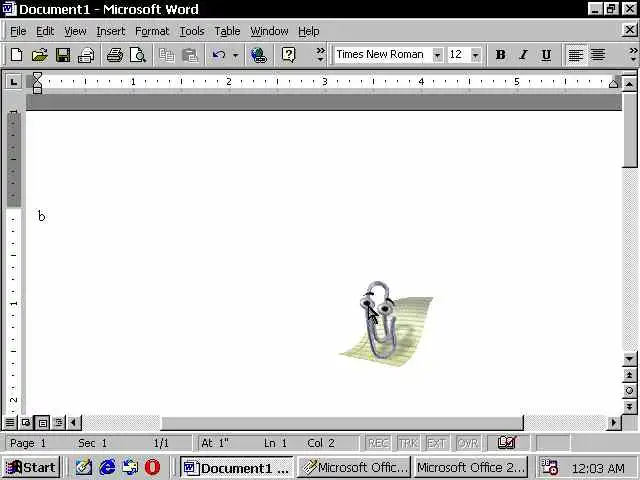Undo last action with curved arrow
The image size is (640, 480).
click(219, 55)
